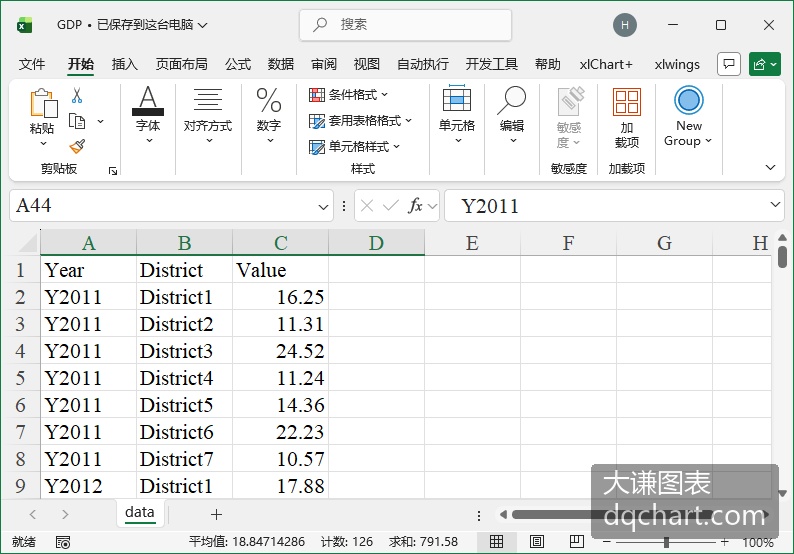The height and width of the screenshot is (554, 794).
Task: Switch to the 页面布局 Page Layout tab
Action: [x=181, y=64]
